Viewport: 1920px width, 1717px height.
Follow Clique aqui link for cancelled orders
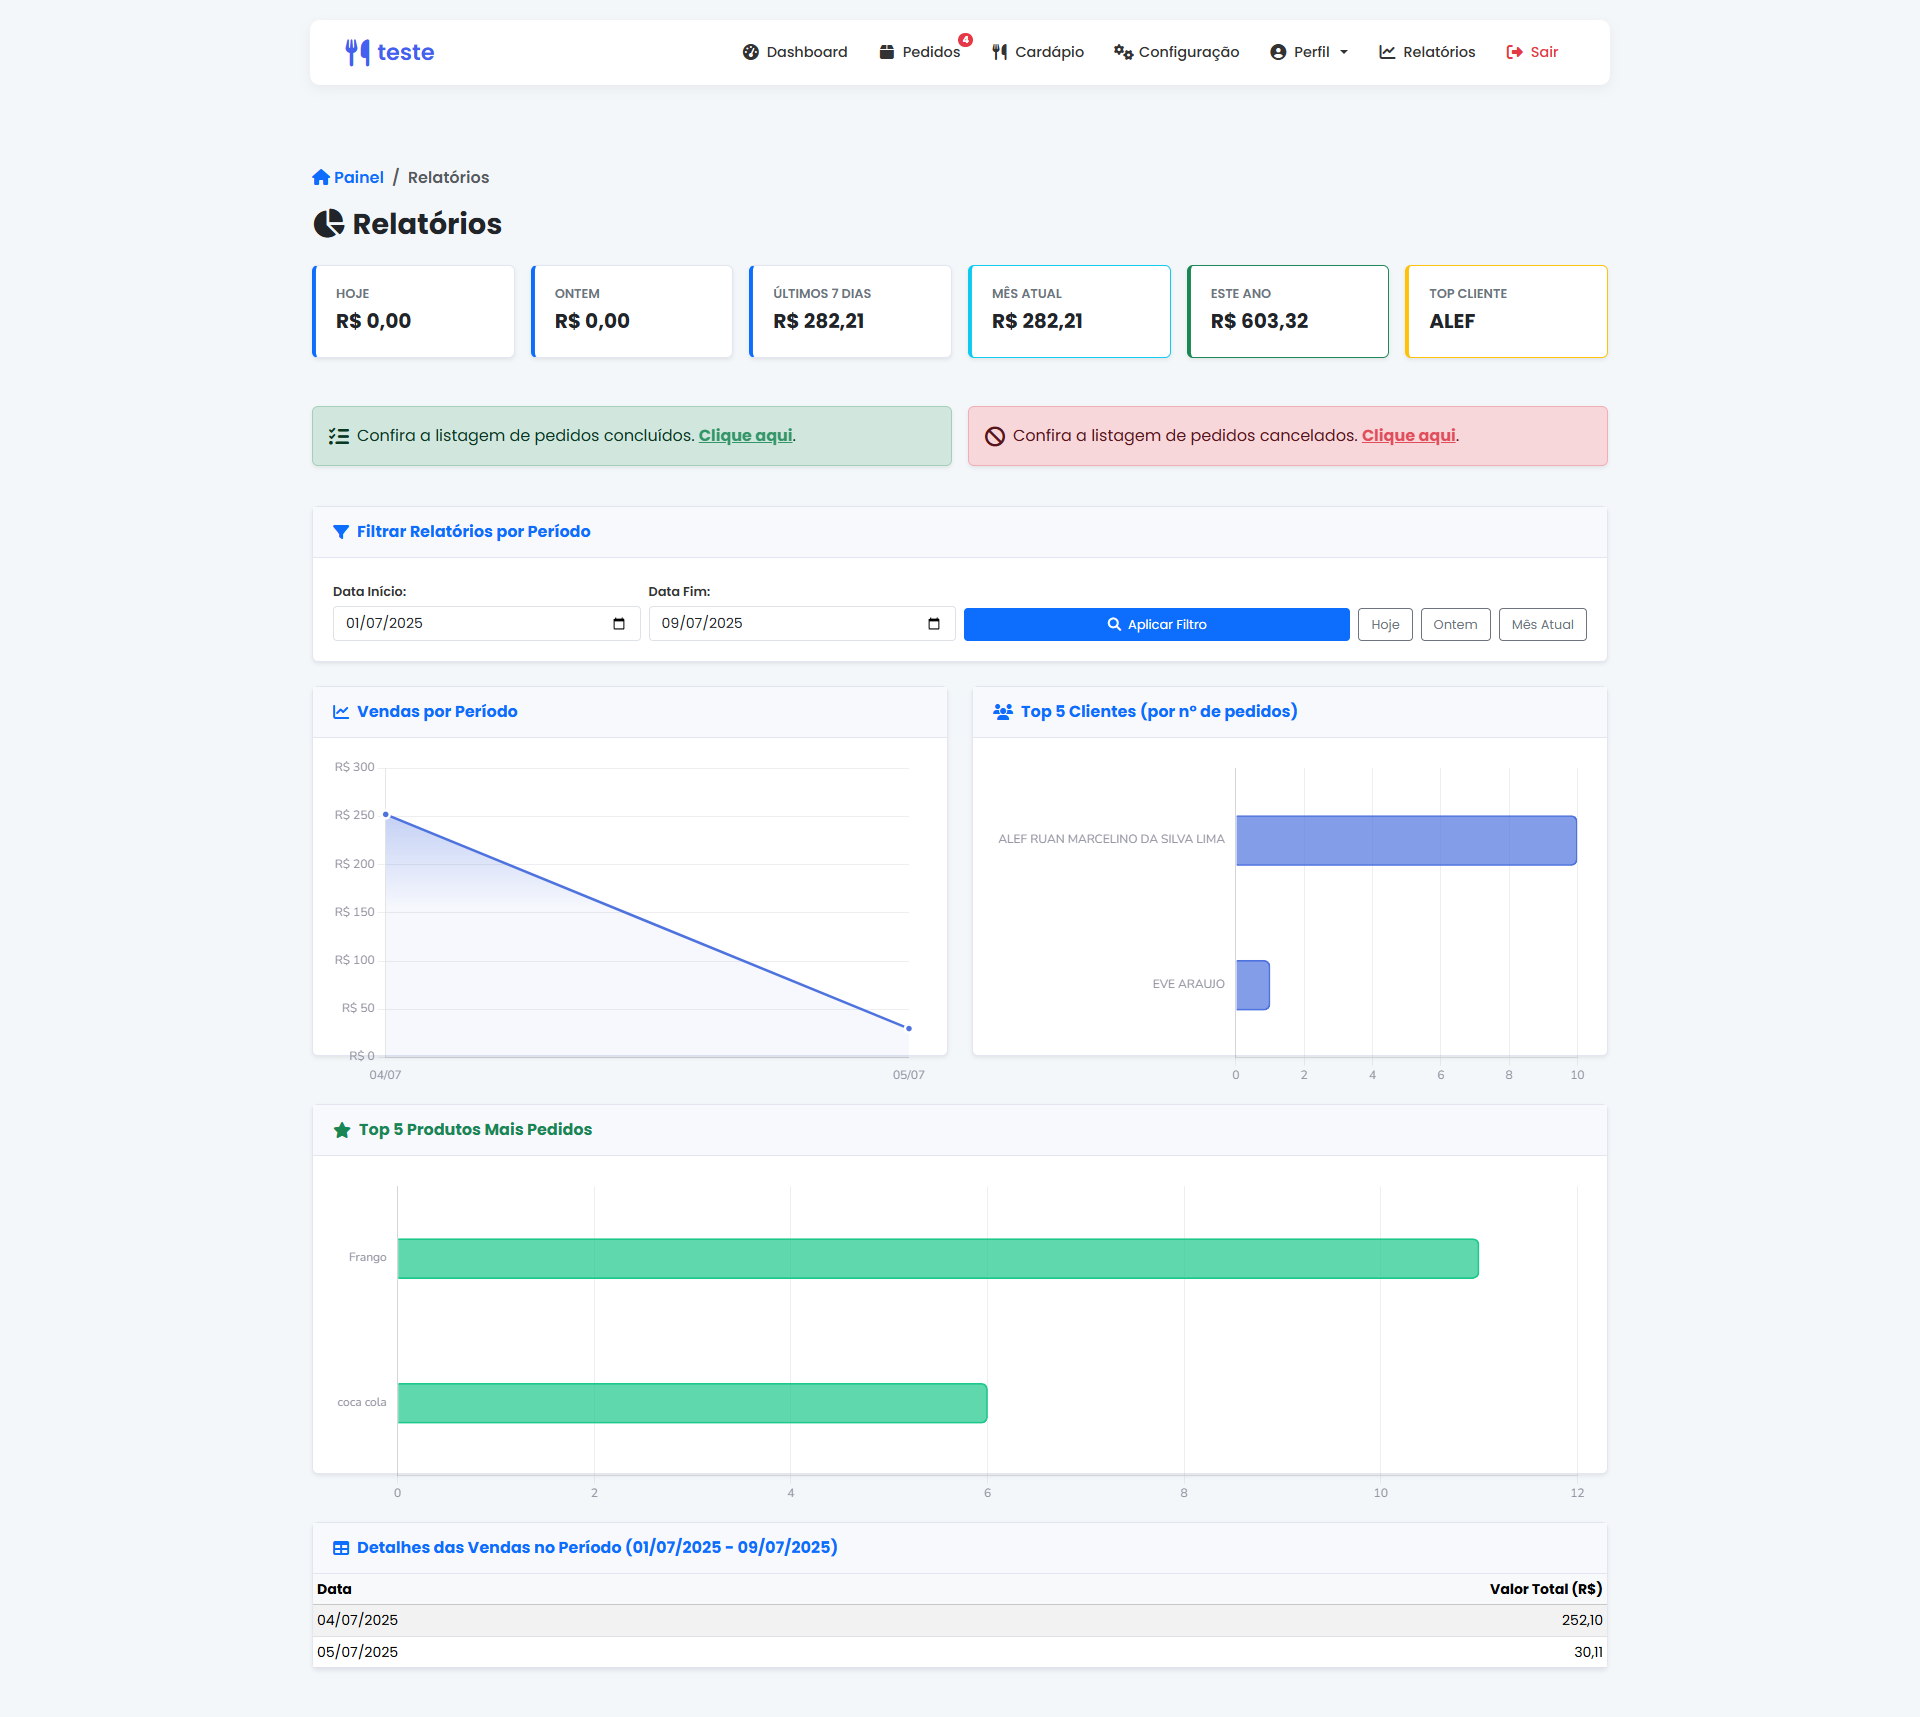[1408, 436]
